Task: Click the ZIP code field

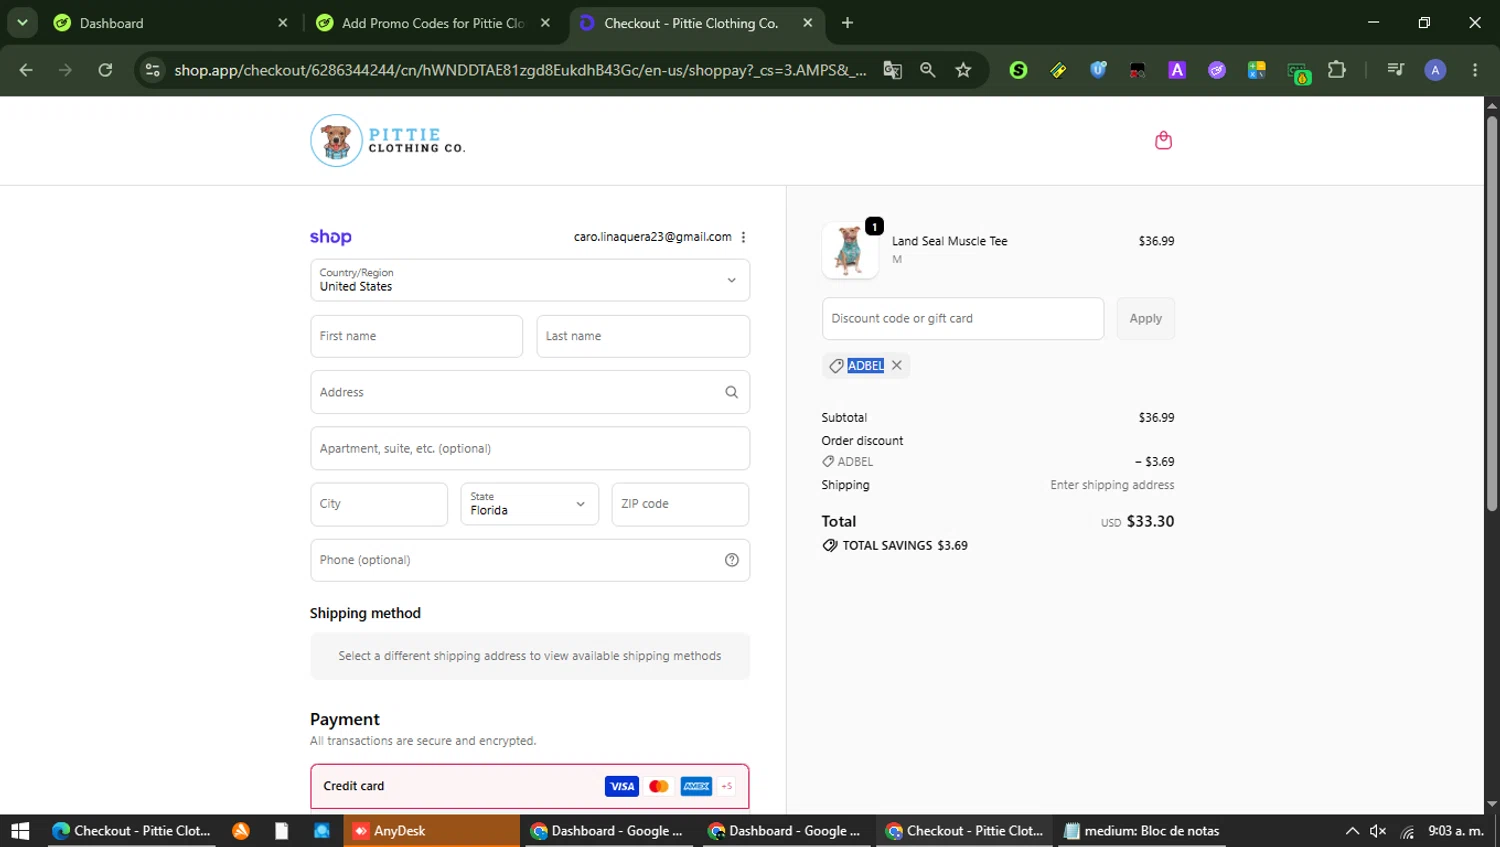Action: 680,504
